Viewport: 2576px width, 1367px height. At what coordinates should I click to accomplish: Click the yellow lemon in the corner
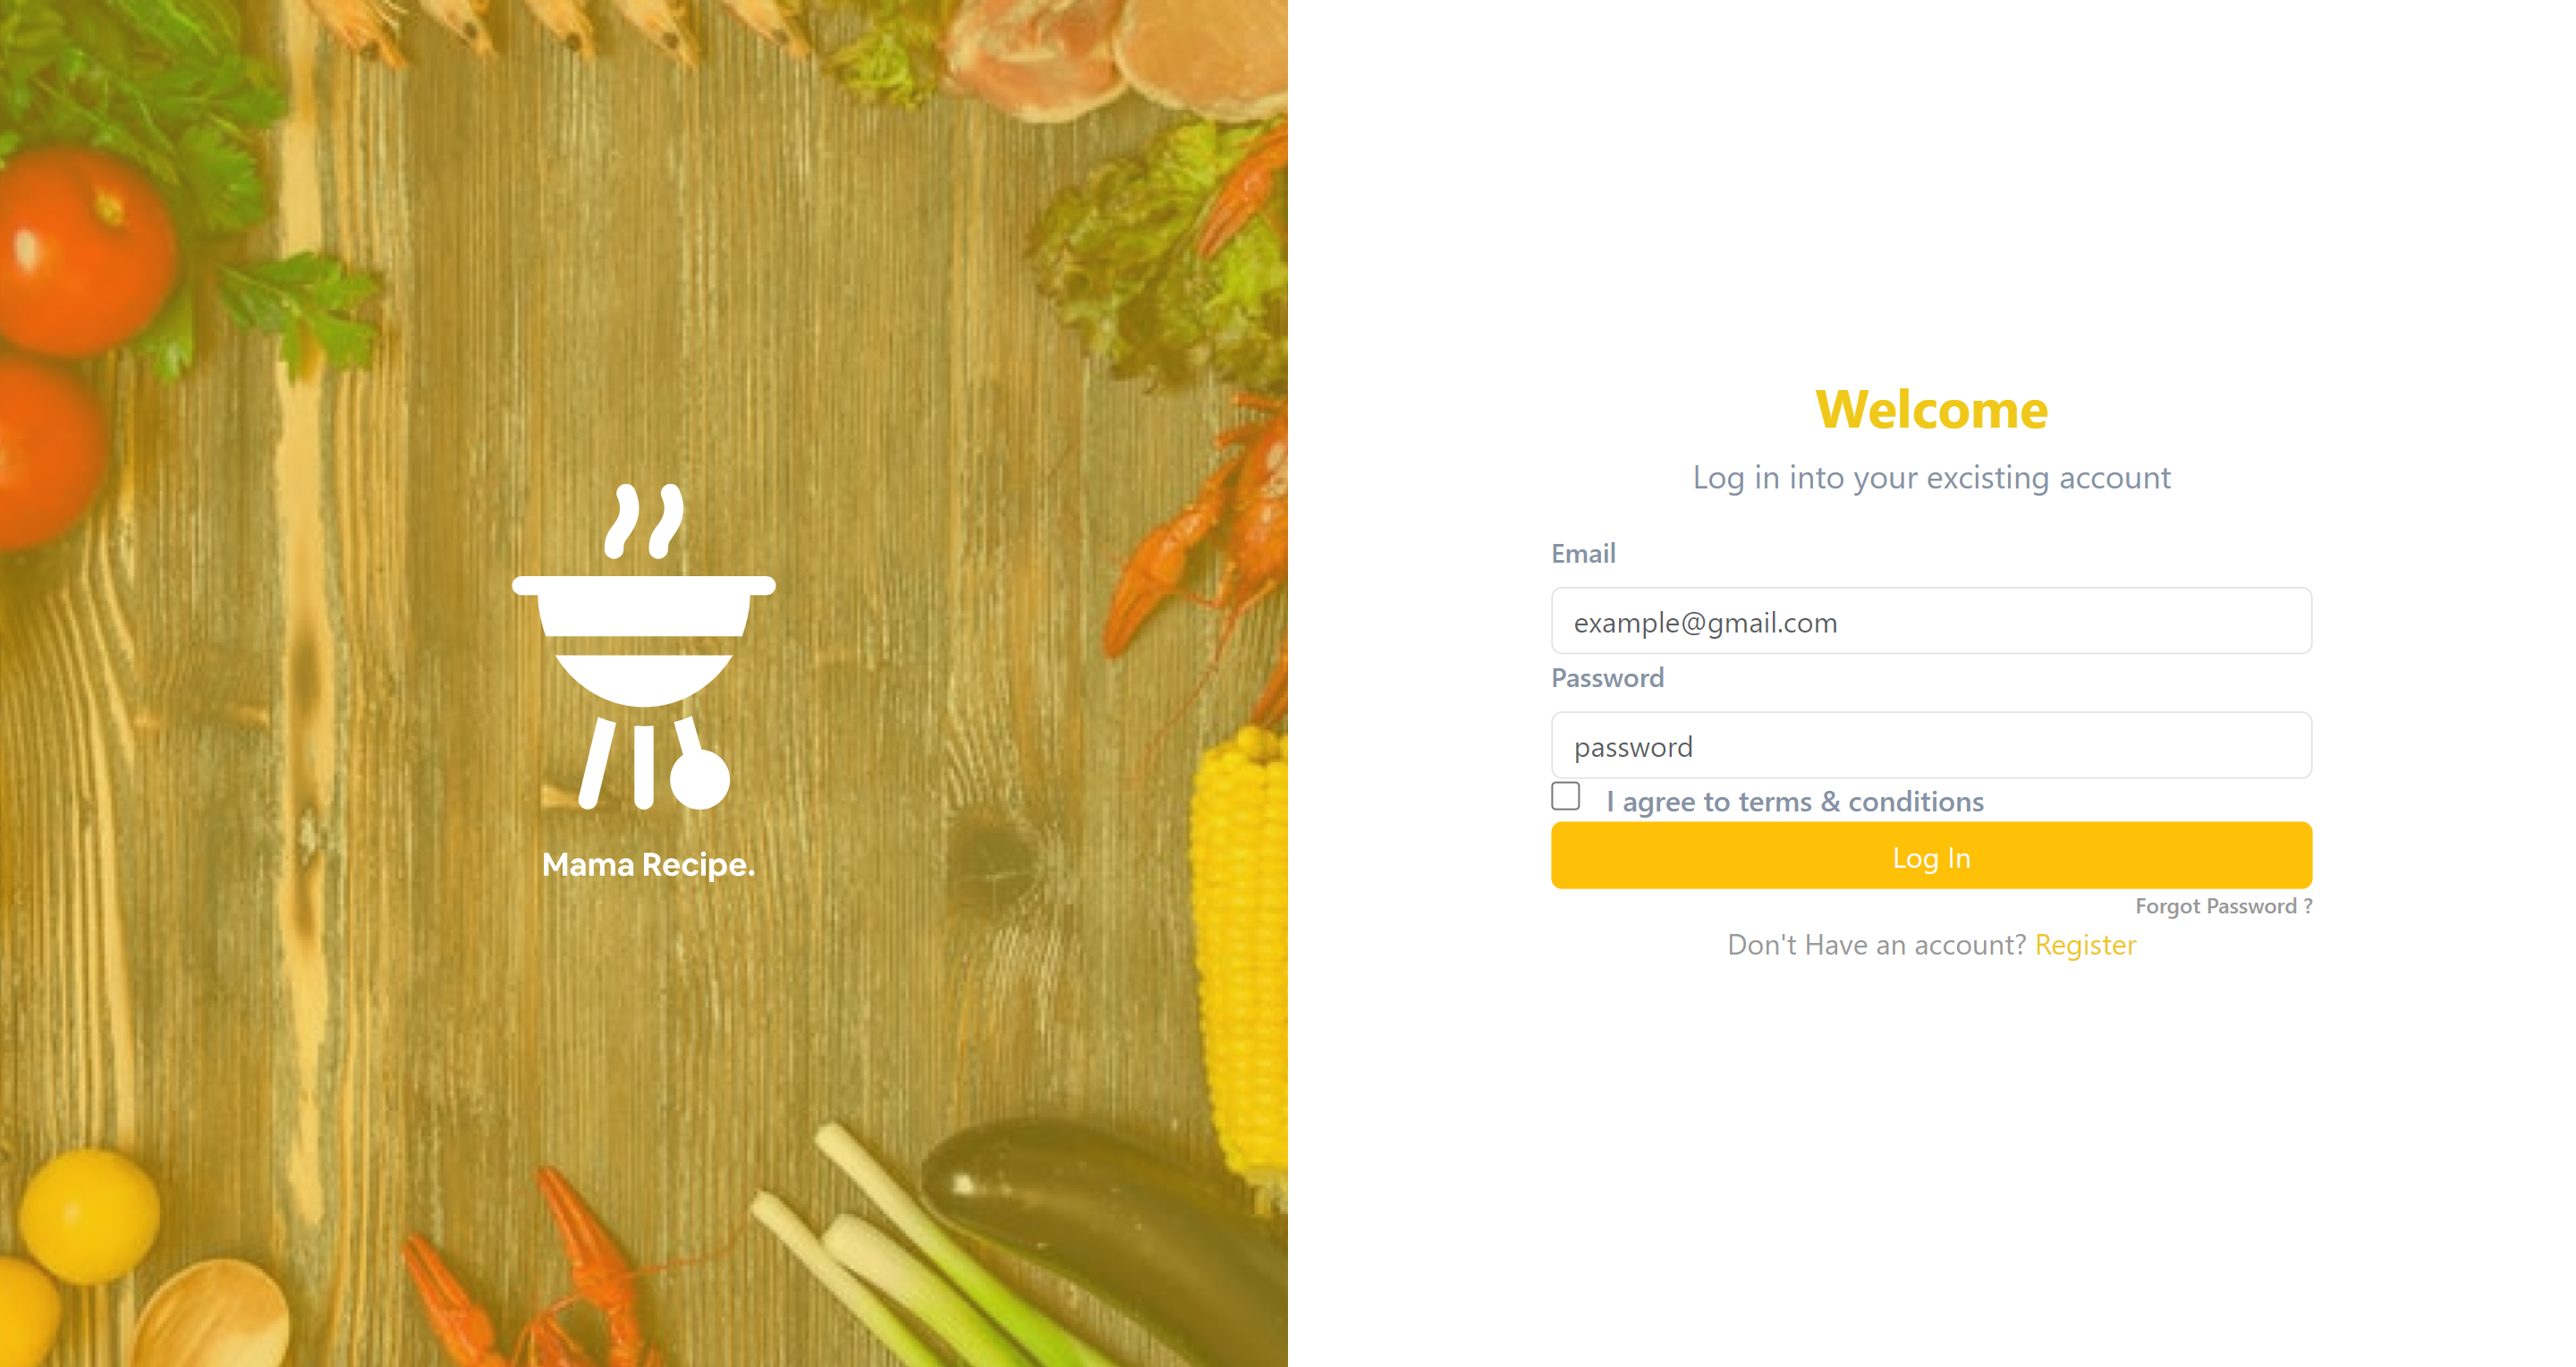tap(89, 1215)
